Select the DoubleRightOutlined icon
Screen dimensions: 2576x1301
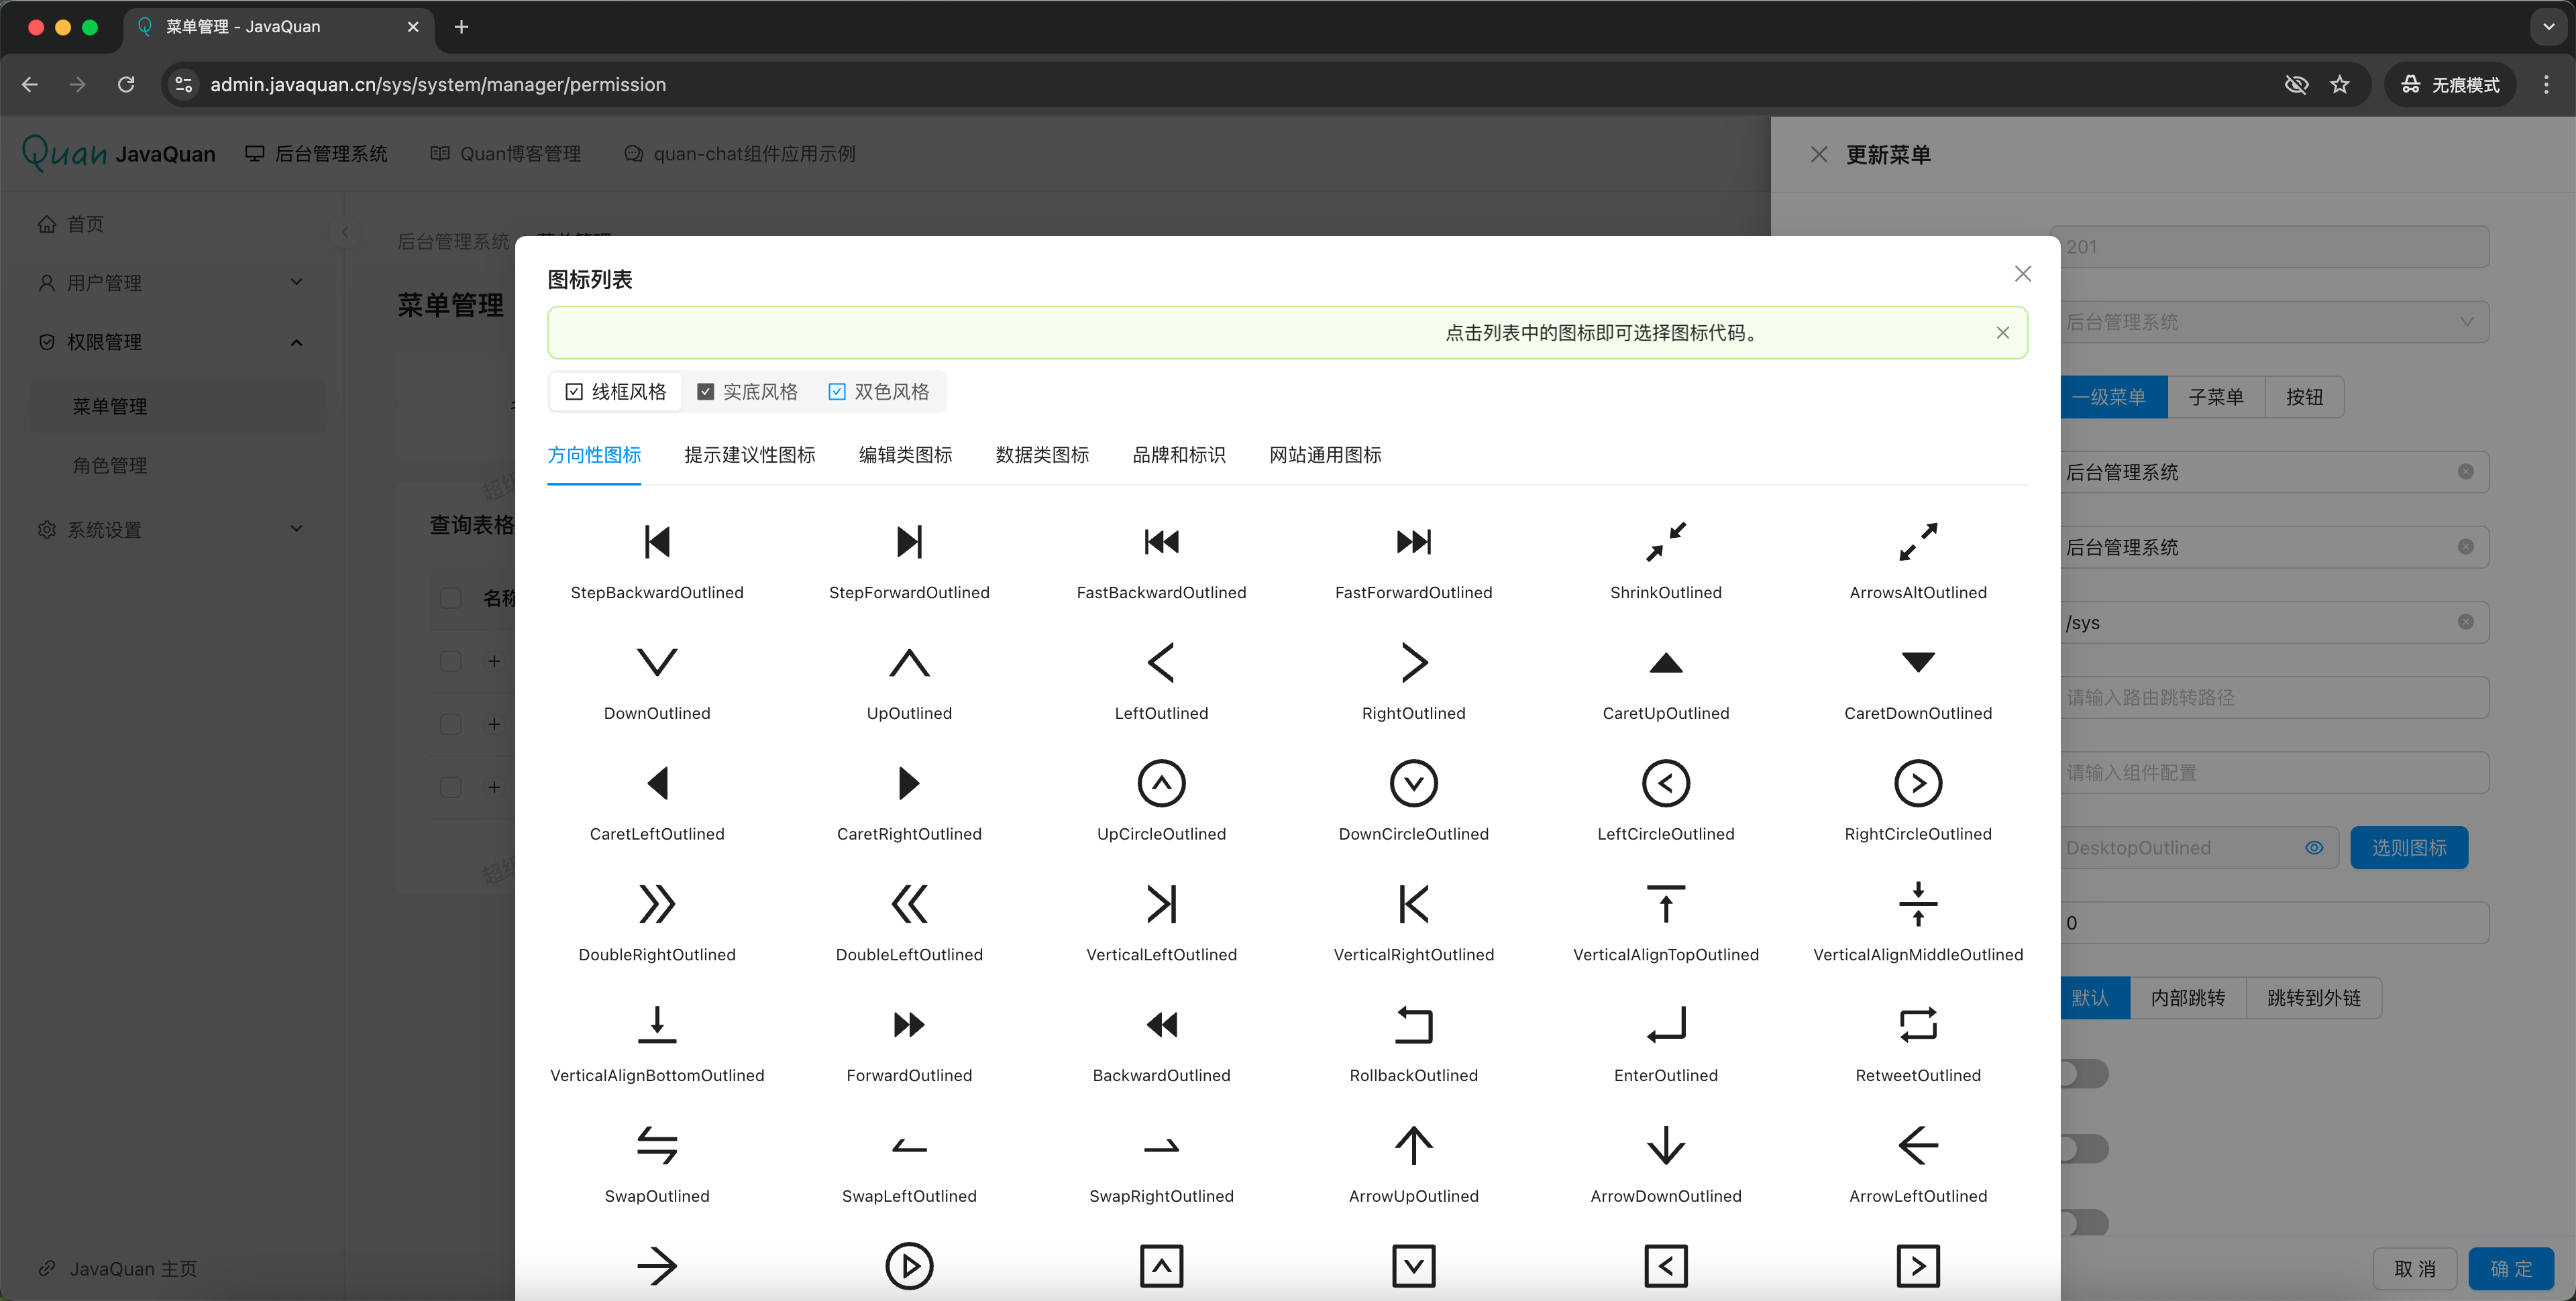click(657, 904)
